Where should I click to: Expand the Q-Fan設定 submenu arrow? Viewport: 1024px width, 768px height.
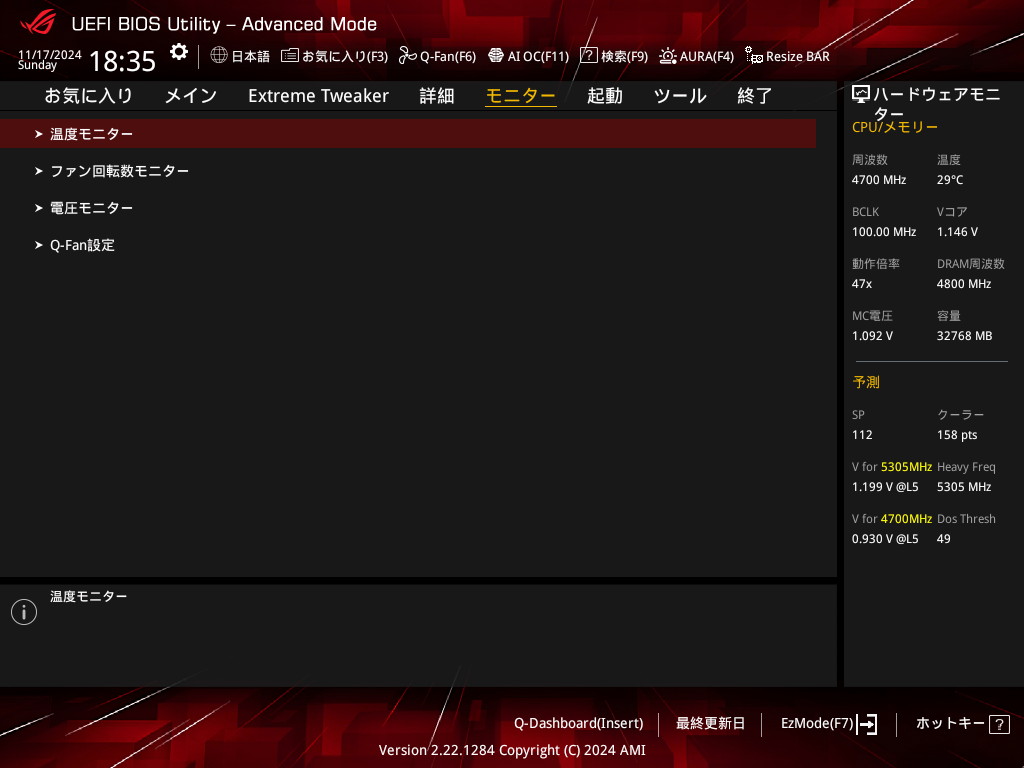pyautogui.click(x=39, y=246)
